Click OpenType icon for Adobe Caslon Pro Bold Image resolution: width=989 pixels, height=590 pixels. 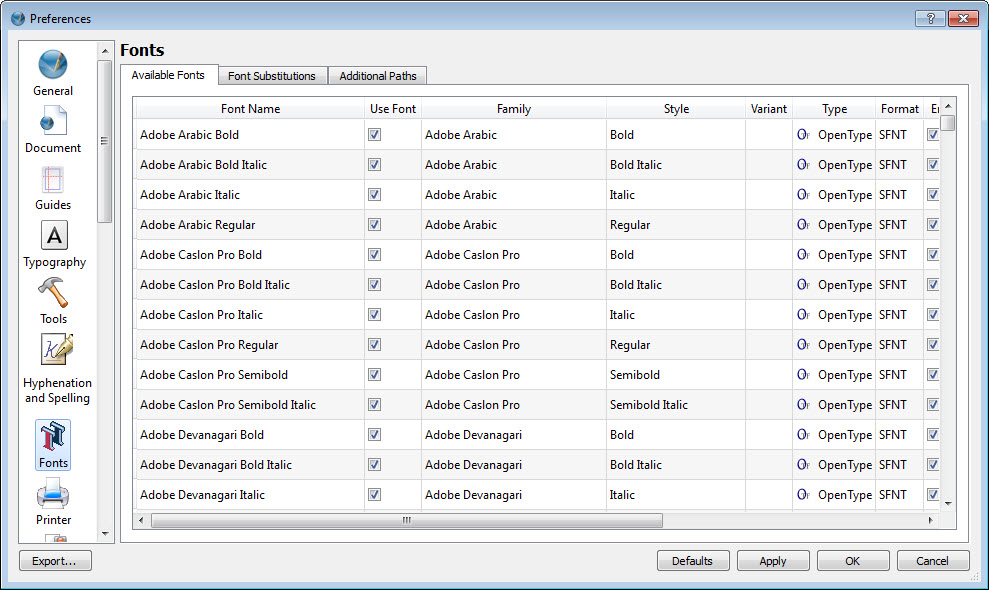pos(803,254)
